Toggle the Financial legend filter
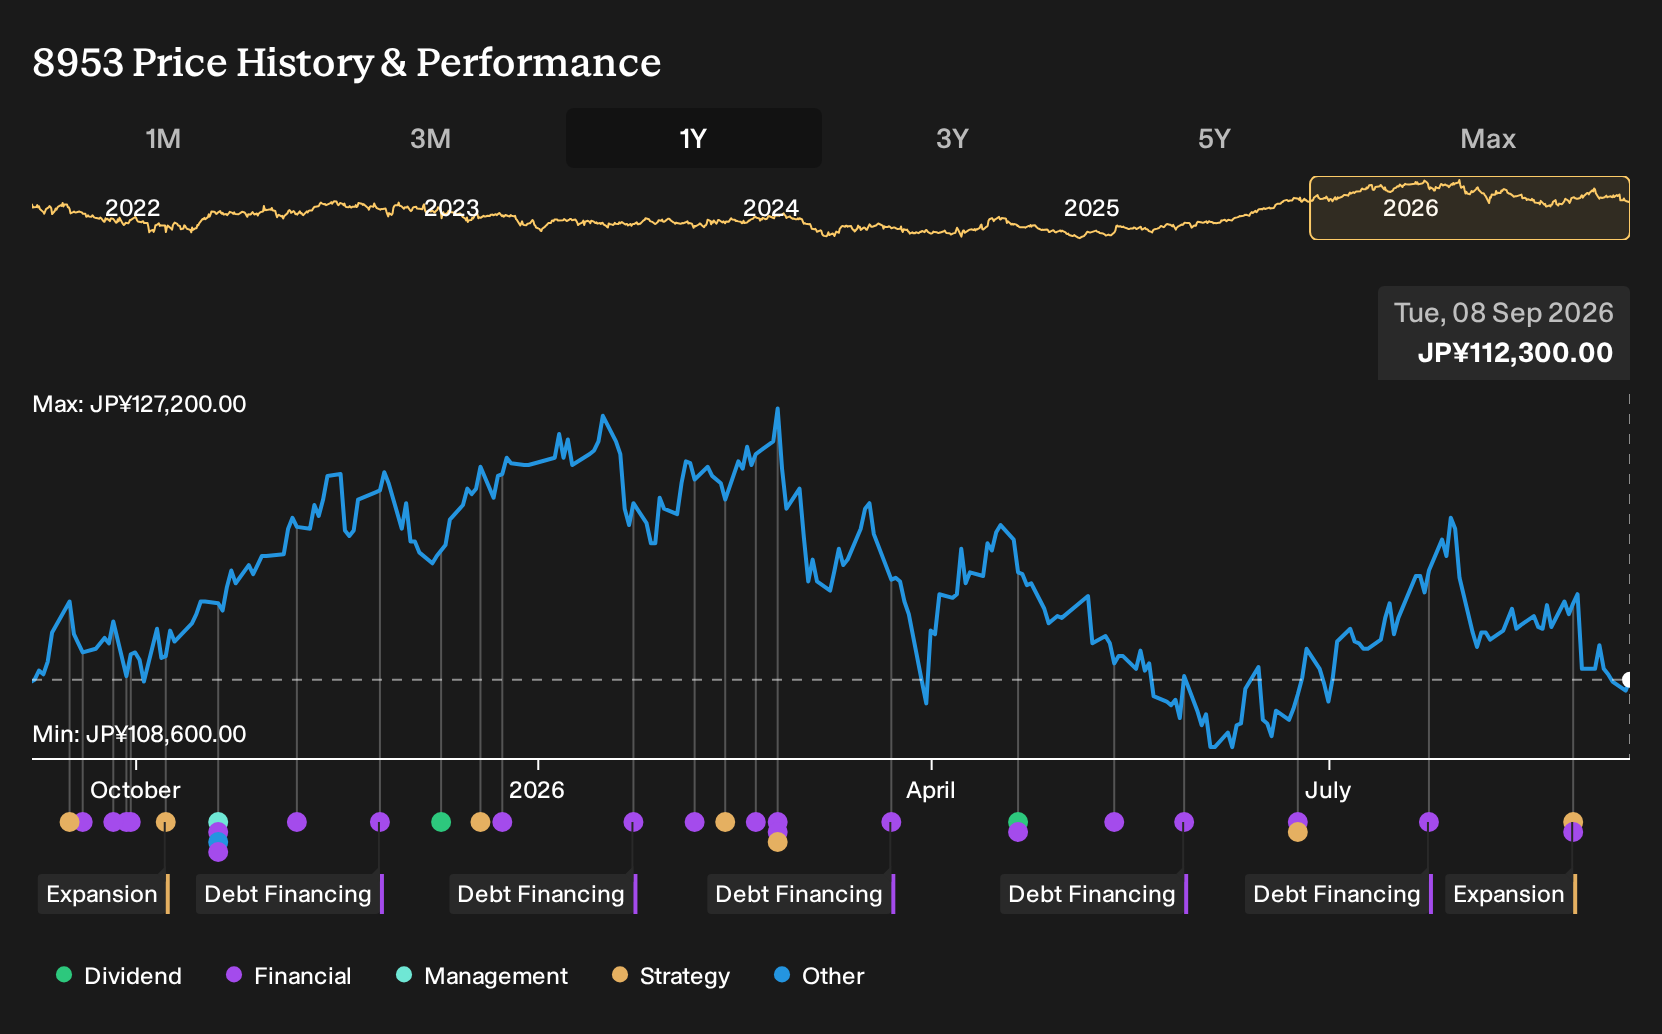1662x1034 pixels. pyautogui.click(x=289, y=976)
